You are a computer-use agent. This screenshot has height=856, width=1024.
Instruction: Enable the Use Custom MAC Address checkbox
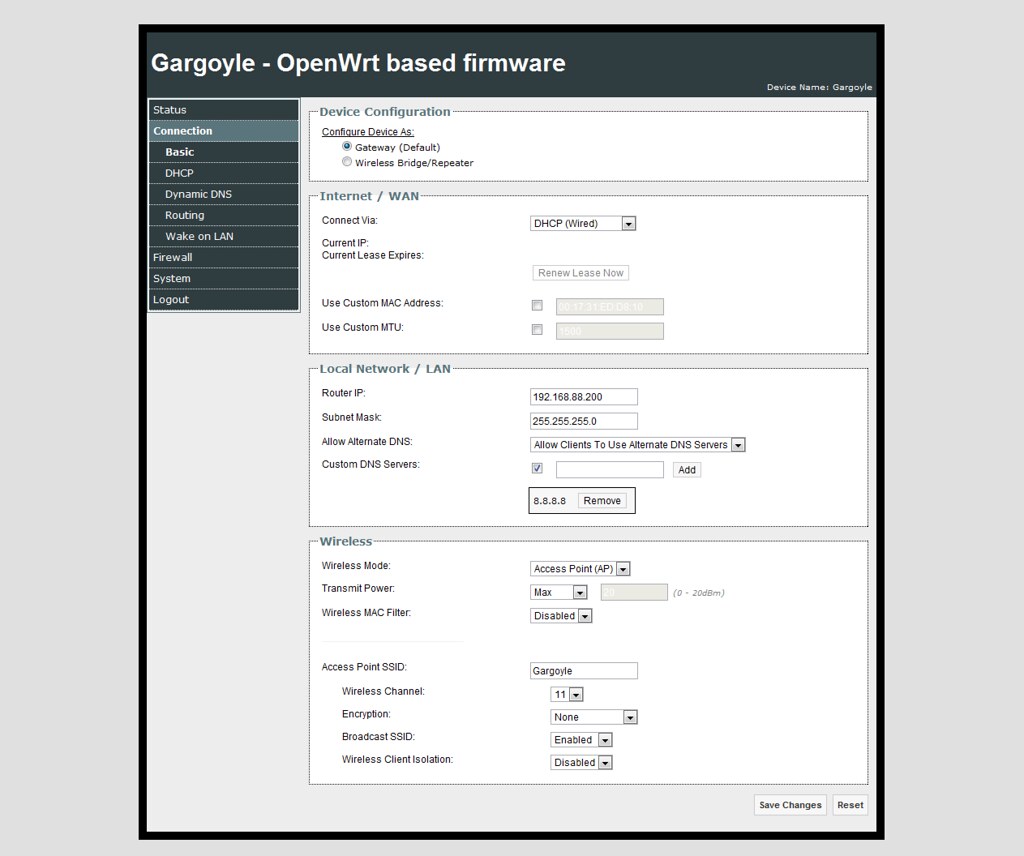pos(537,305)
